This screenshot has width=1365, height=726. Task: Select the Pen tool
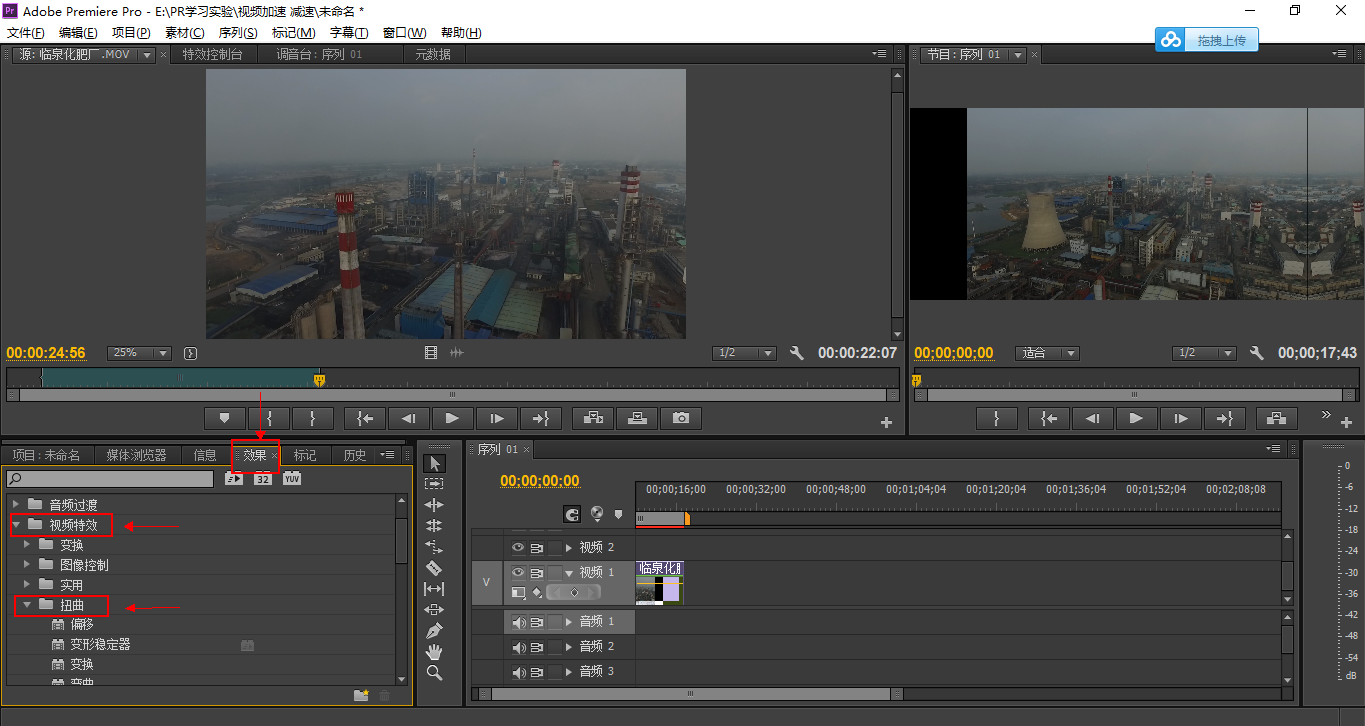[434, 631]
